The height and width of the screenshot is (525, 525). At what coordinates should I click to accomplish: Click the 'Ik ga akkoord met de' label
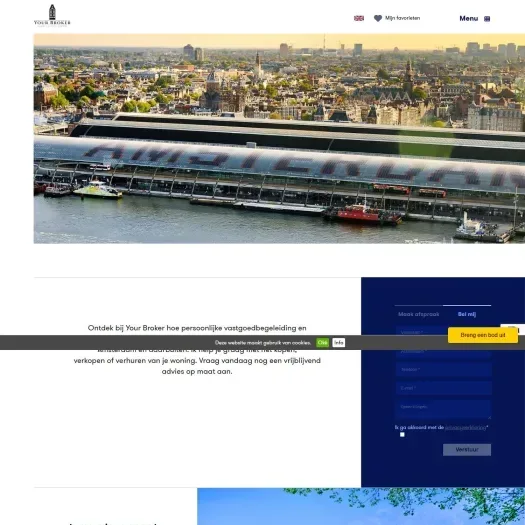[419, 428]
